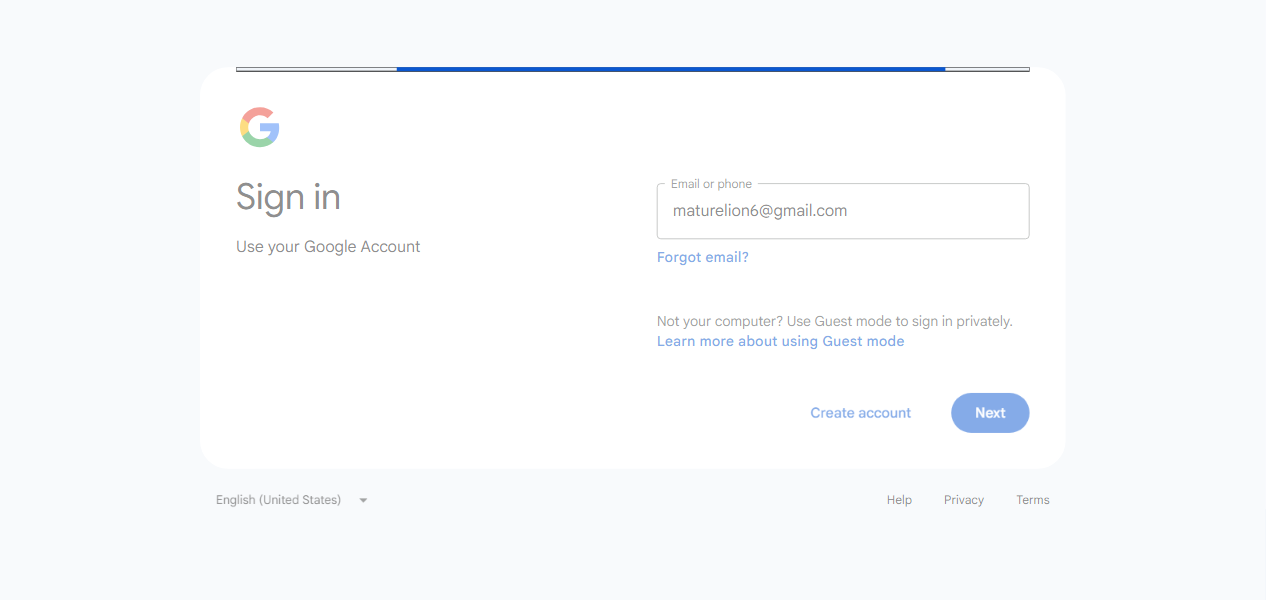The height and width of the screenshot is (600, 1266).
Task: Click the Forgot email? link
Action: [703, 257]
